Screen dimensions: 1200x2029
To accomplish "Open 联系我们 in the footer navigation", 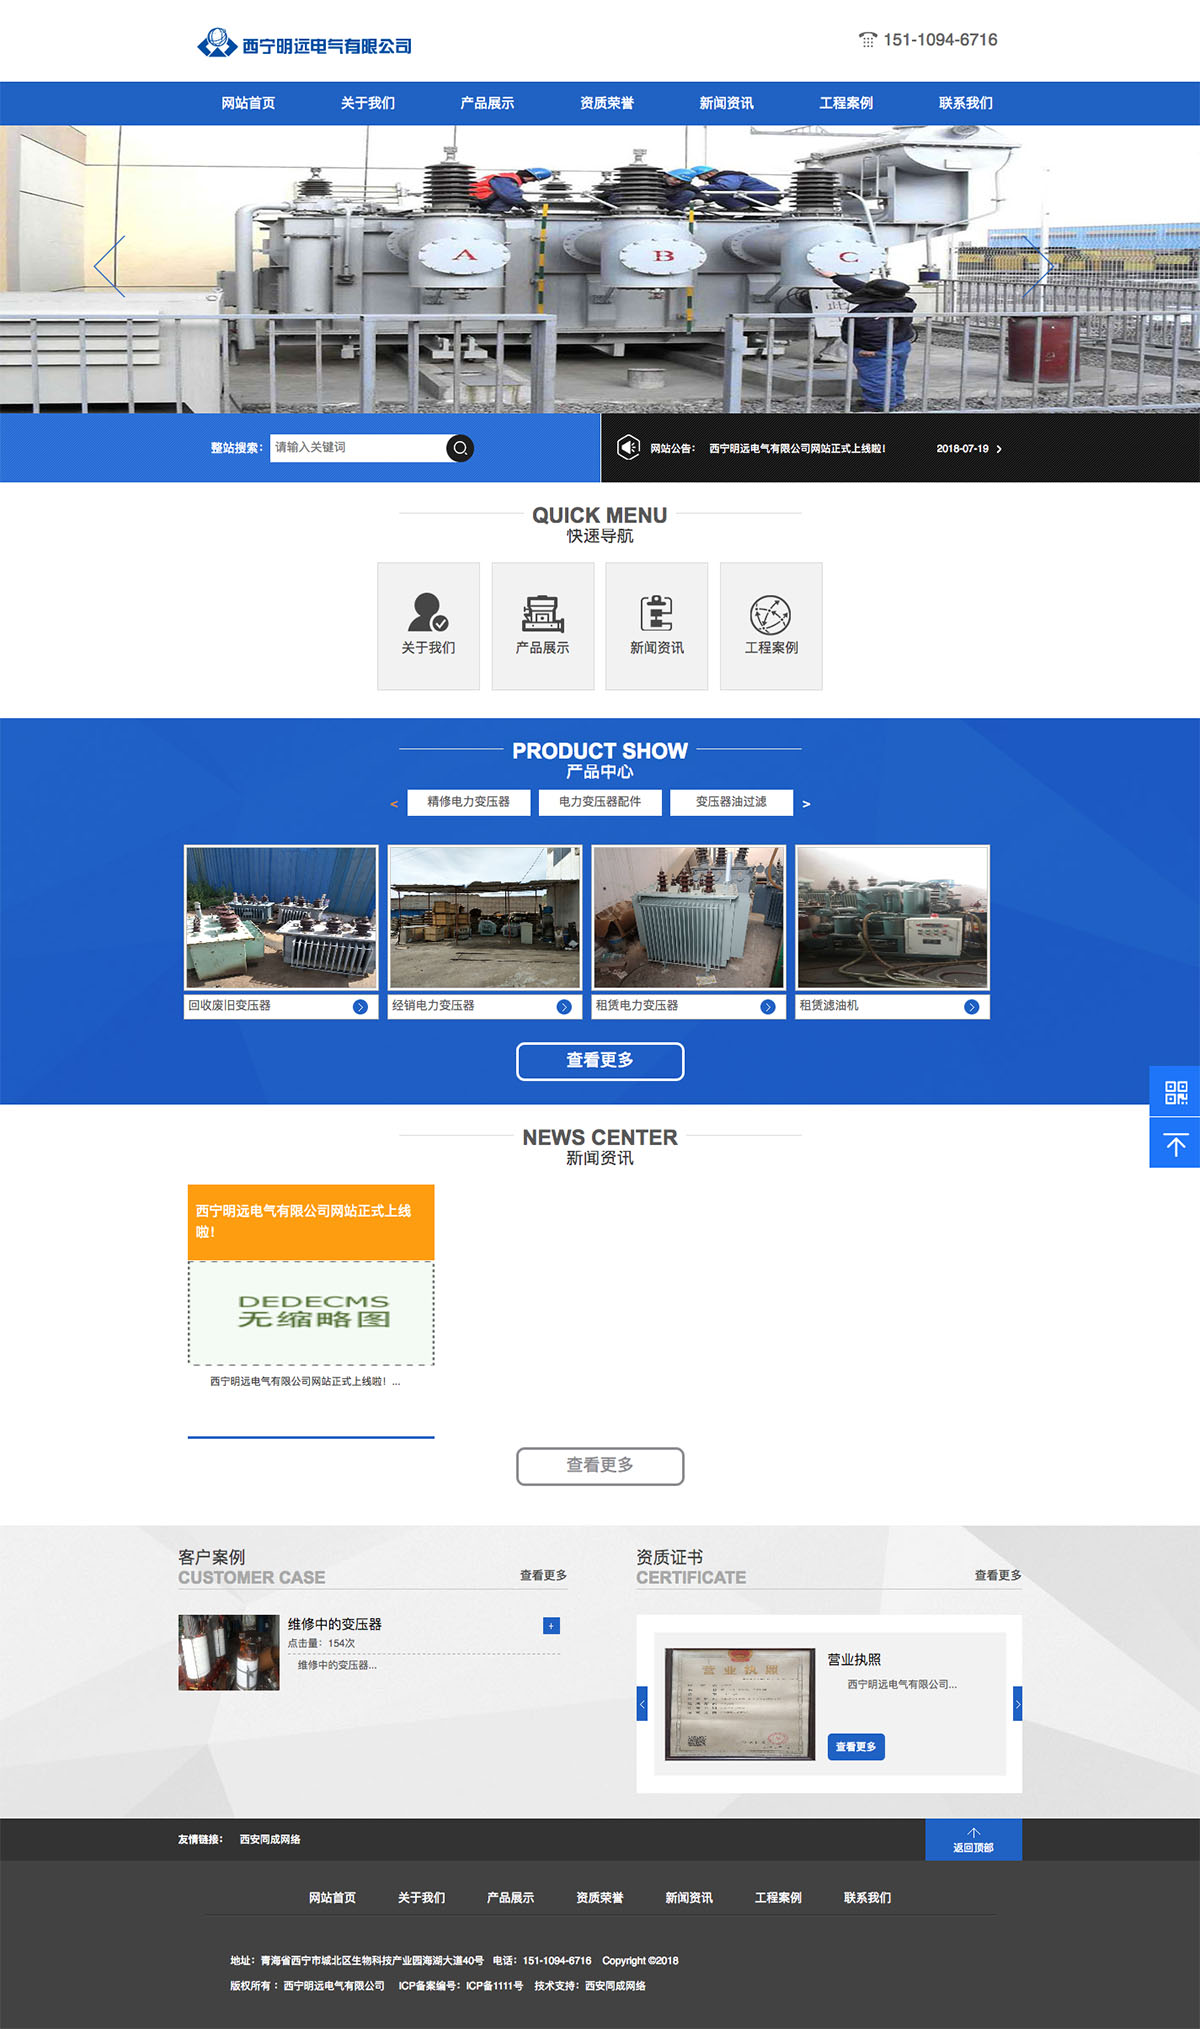I will point(867,1897).
